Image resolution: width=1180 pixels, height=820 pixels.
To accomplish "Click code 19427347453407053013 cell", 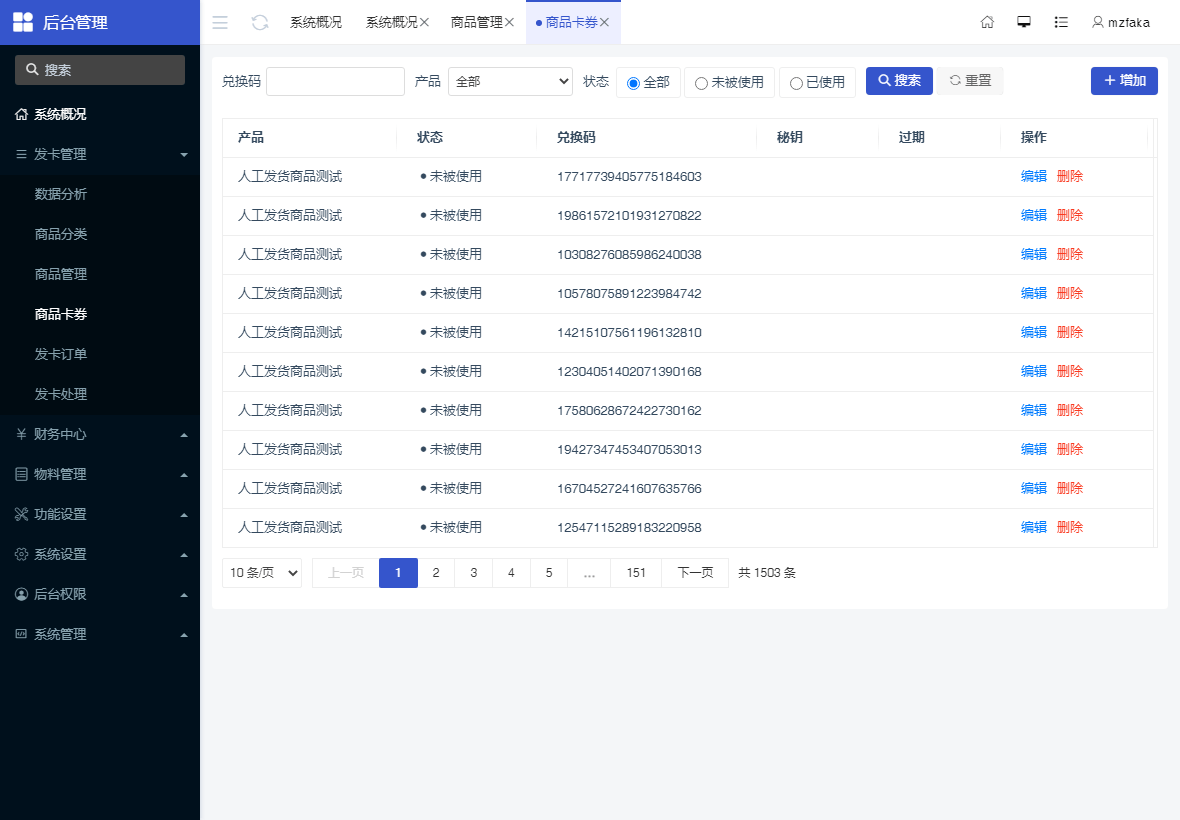I will 629,449.
